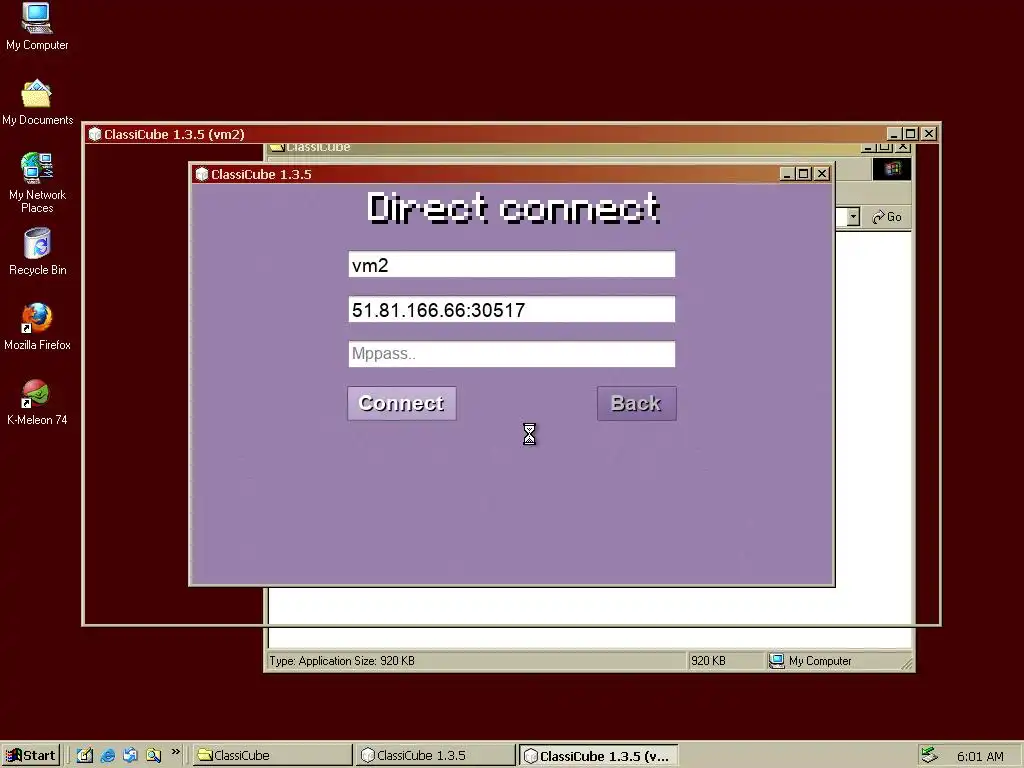Open the Start menu
Viewport: 1024px width, 768px height.
(x=31, y=756)
